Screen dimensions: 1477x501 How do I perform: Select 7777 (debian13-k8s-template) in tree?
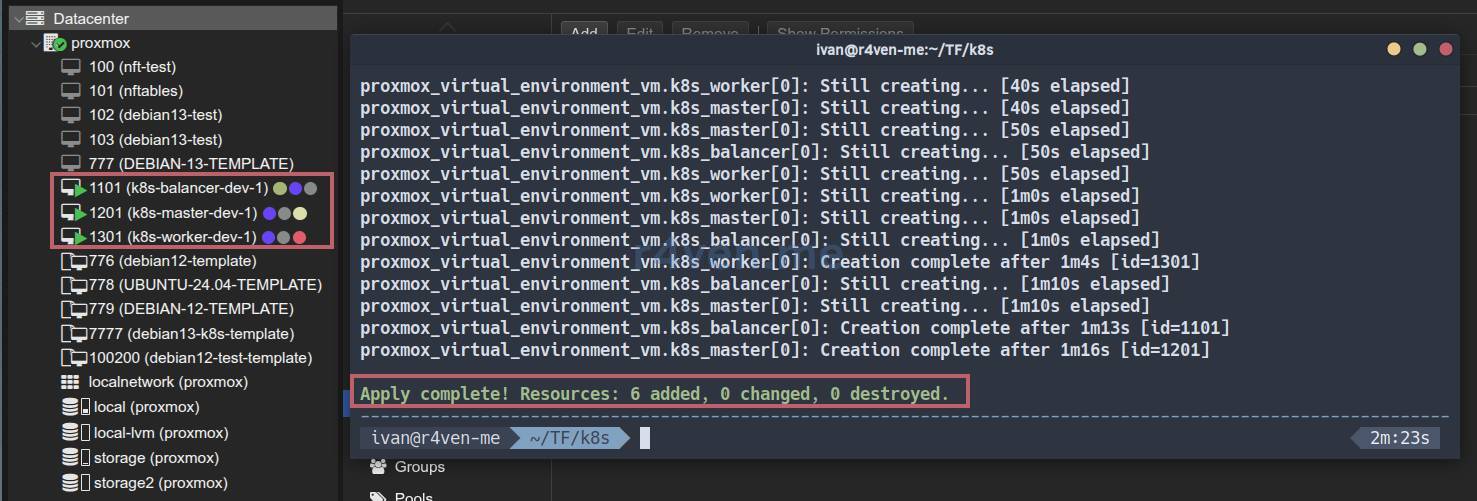(x=191, y=333)
